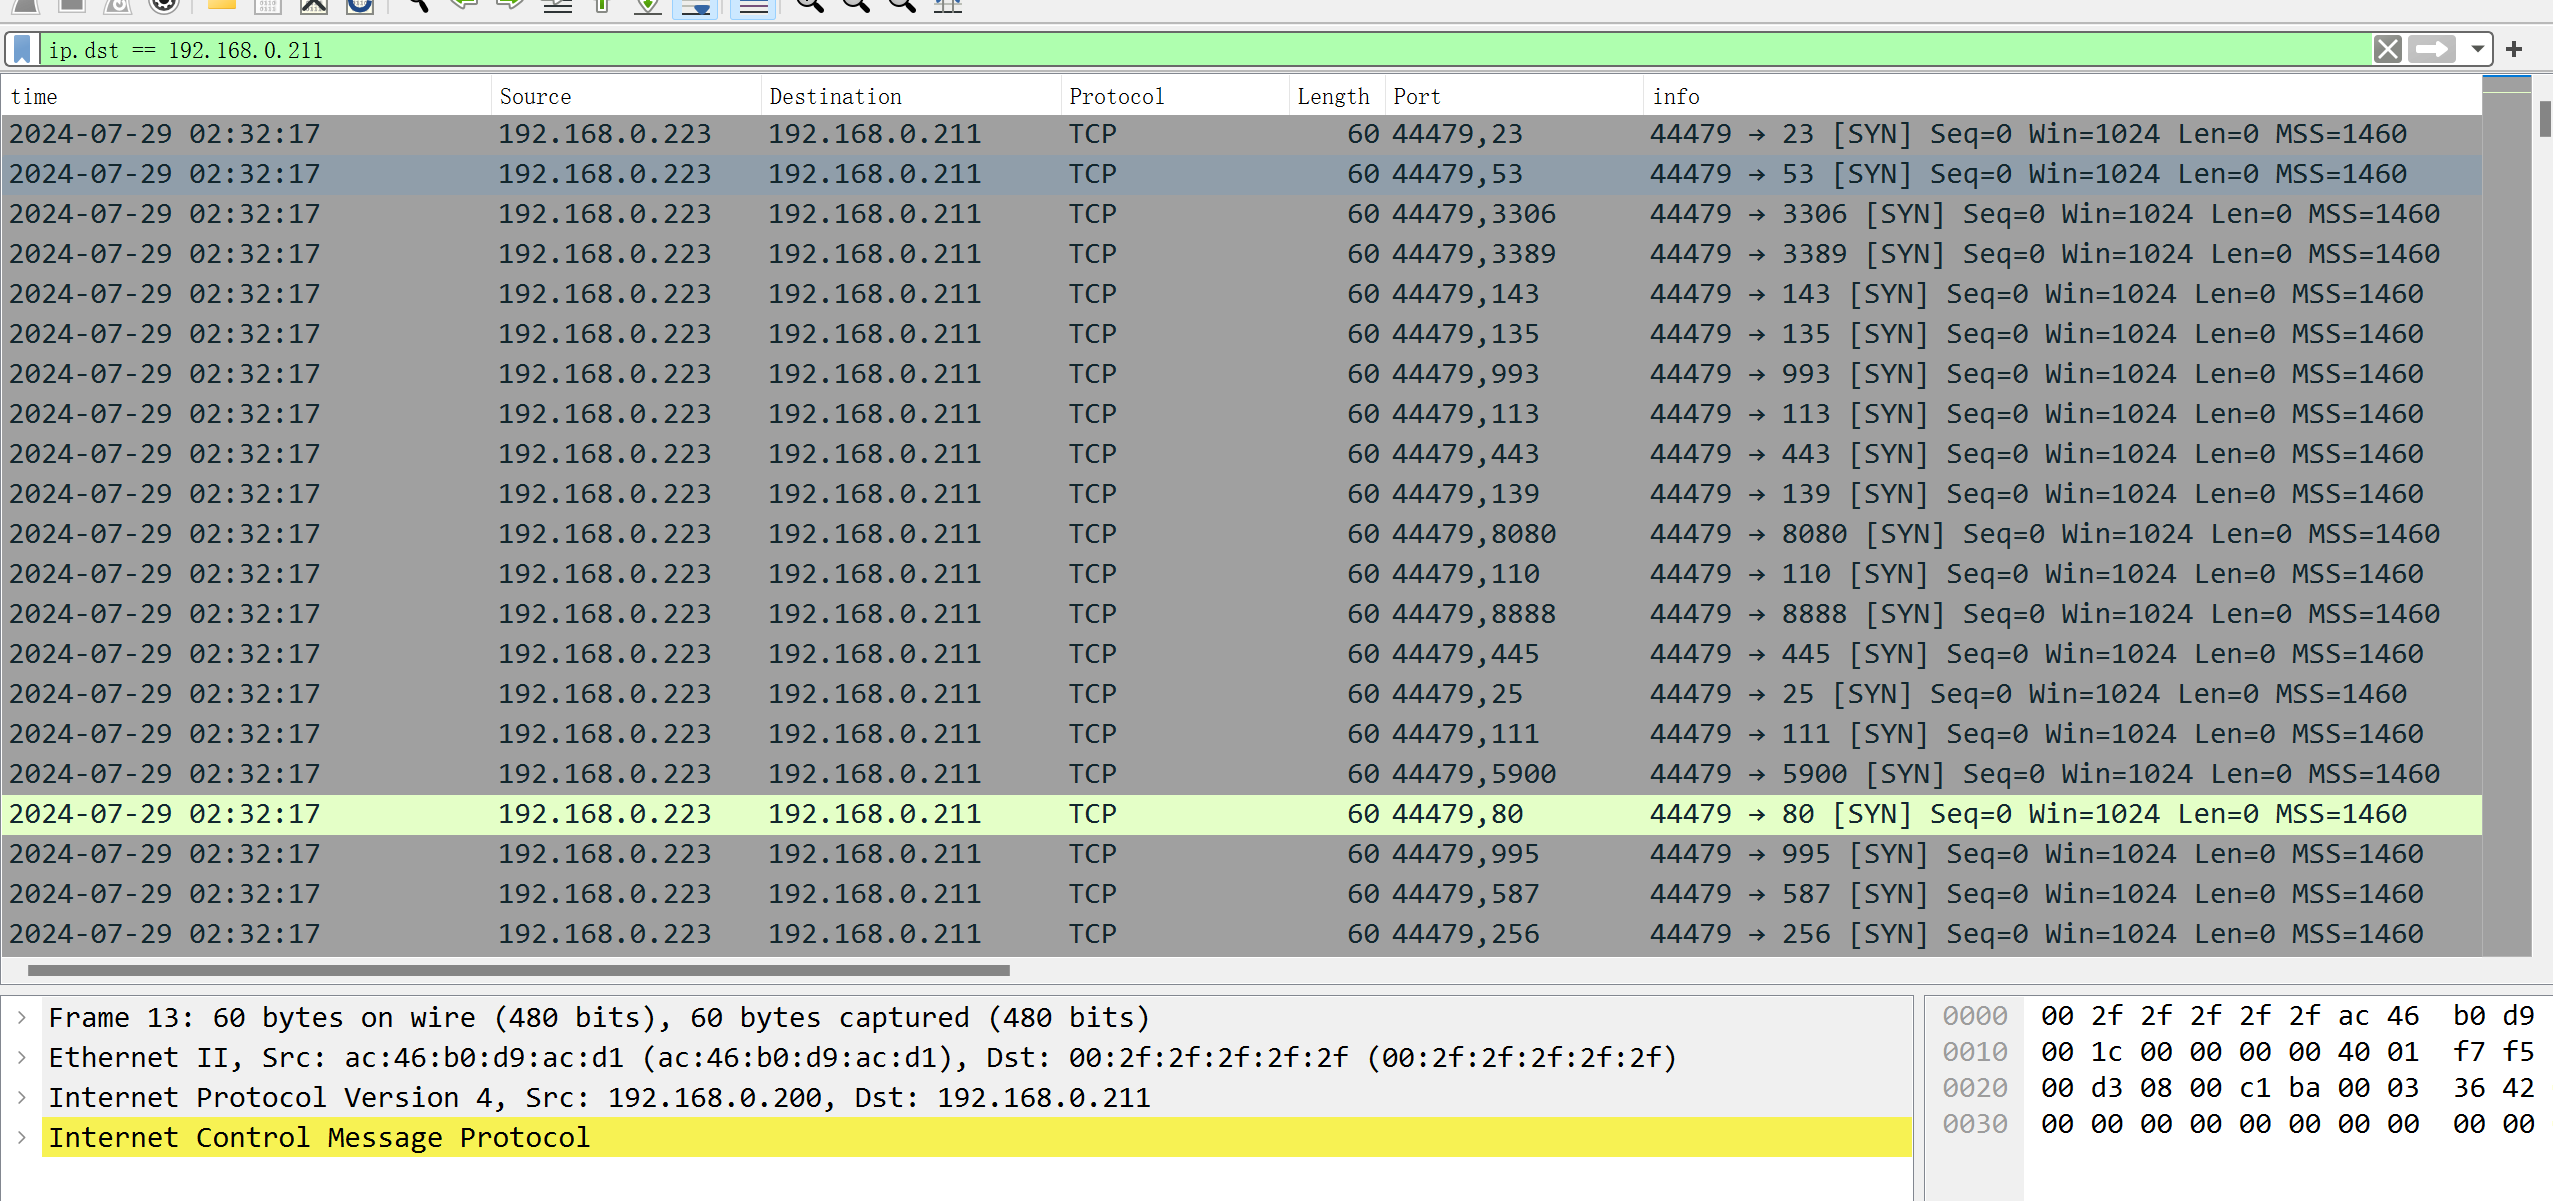Screen dimensions: 2553x1201
Task: Apply the display filter arrow button
Action: click(x=2431, y=49)
